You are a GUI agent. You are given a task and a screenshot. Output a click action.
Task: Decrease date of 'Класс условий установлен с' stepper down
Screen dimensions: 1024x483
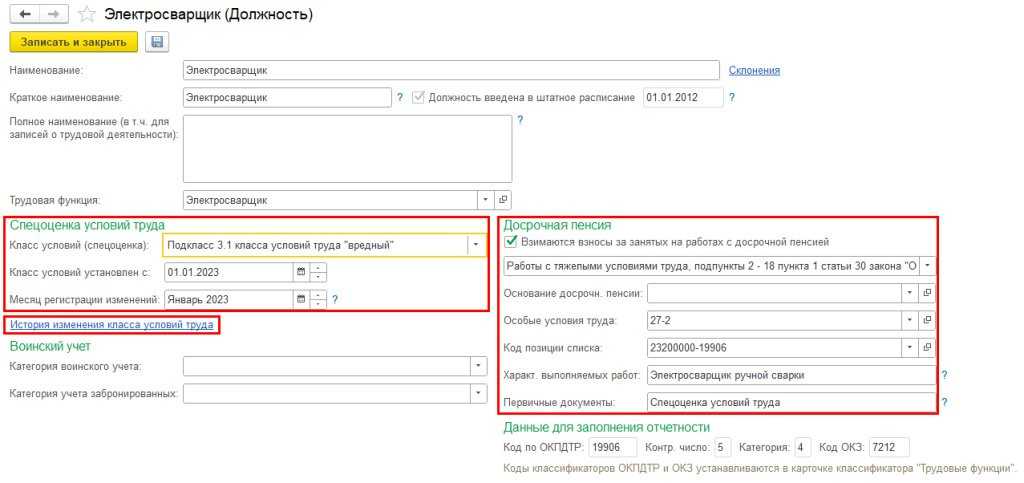(318, 277)
